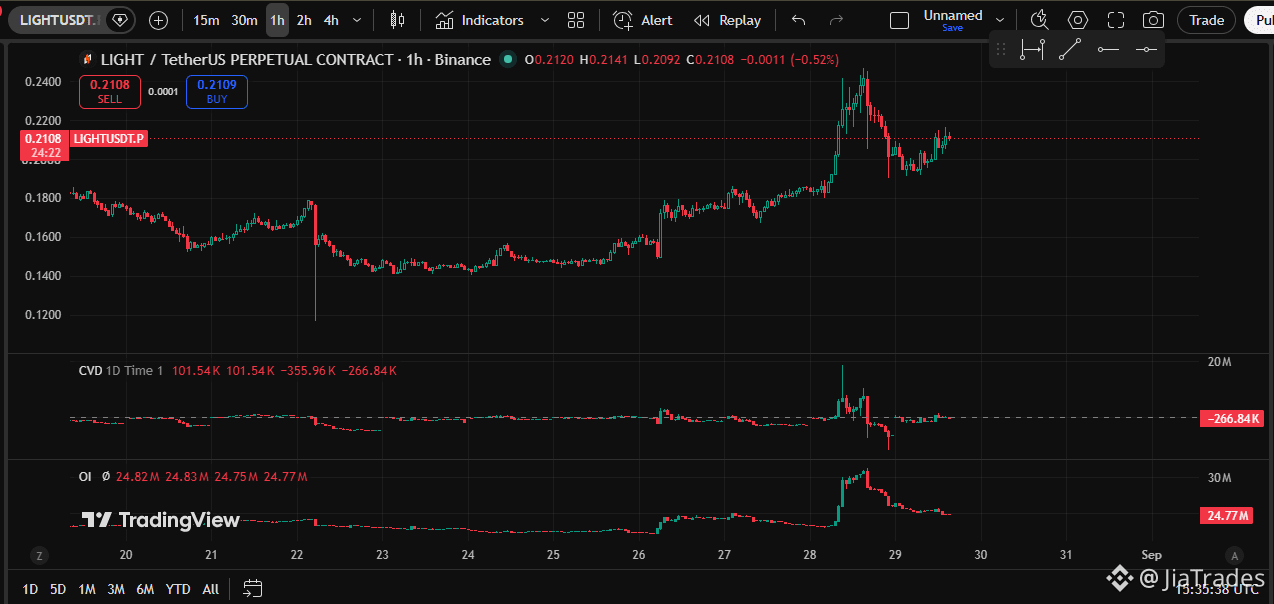The image size is (1274, 604).
Task: Click the green market status dot
Action: pyautogui.click(x=508, y=60)
